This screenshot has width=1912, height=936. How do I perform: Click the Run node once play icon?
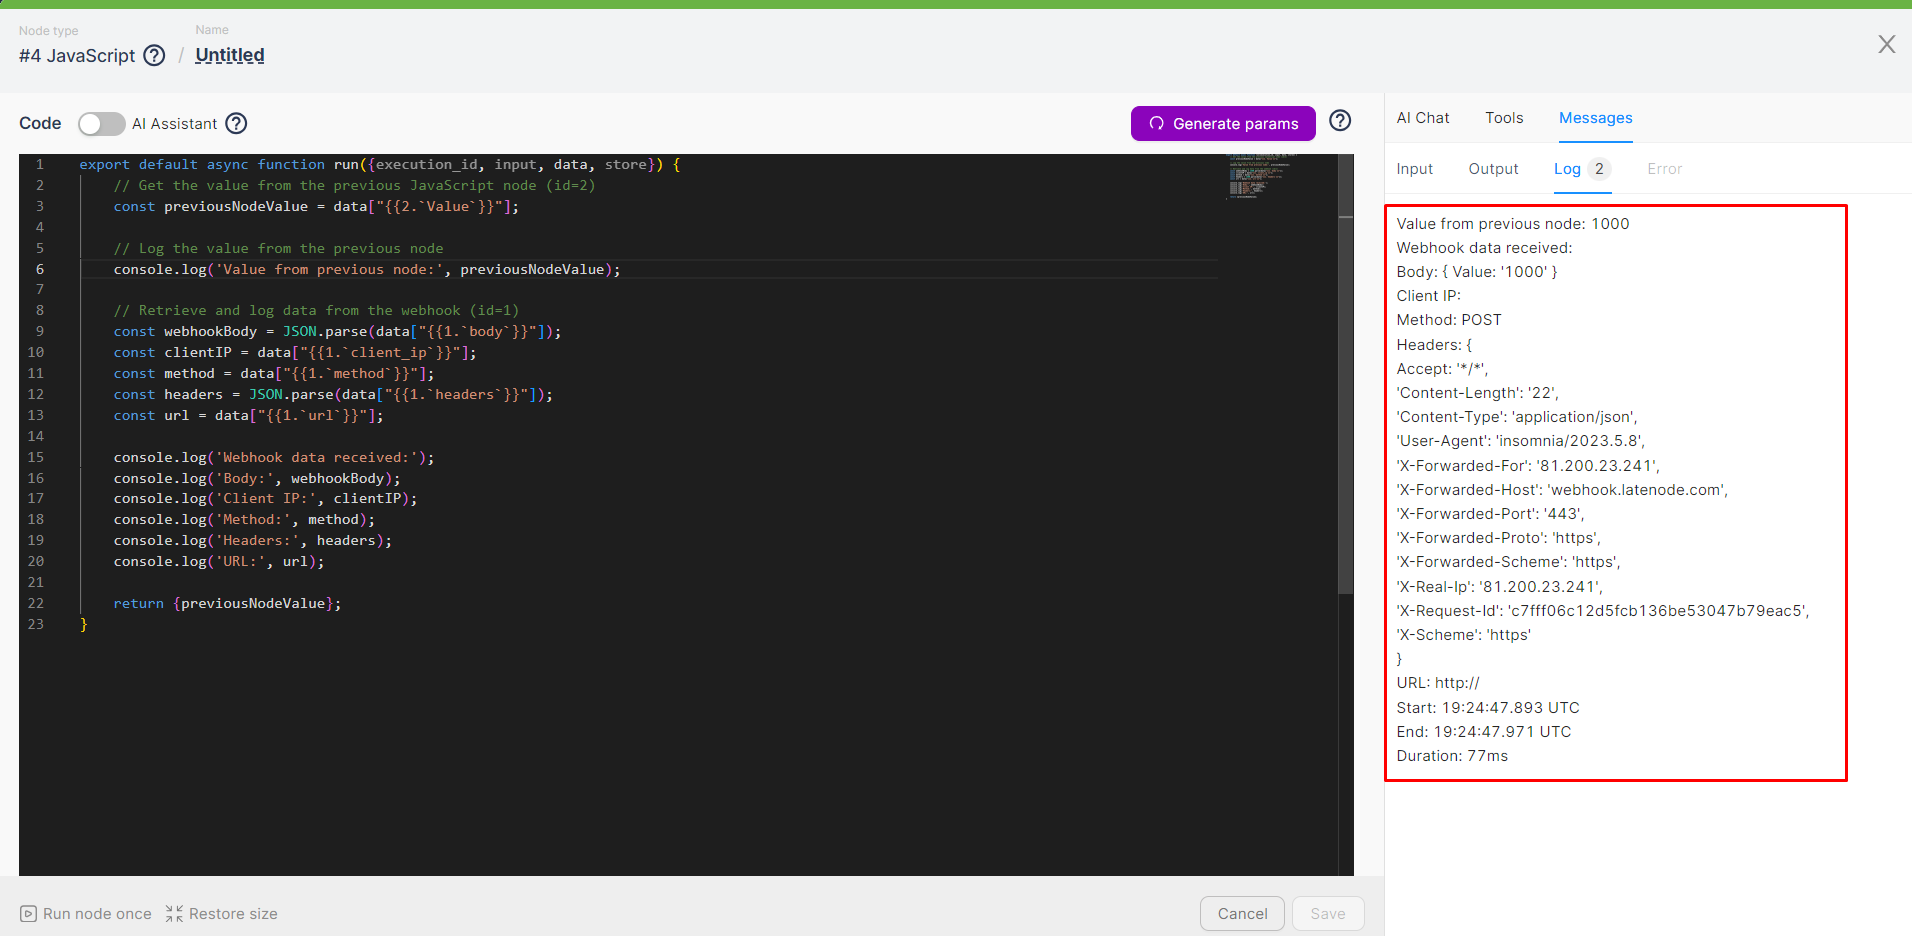click(29, 914)
